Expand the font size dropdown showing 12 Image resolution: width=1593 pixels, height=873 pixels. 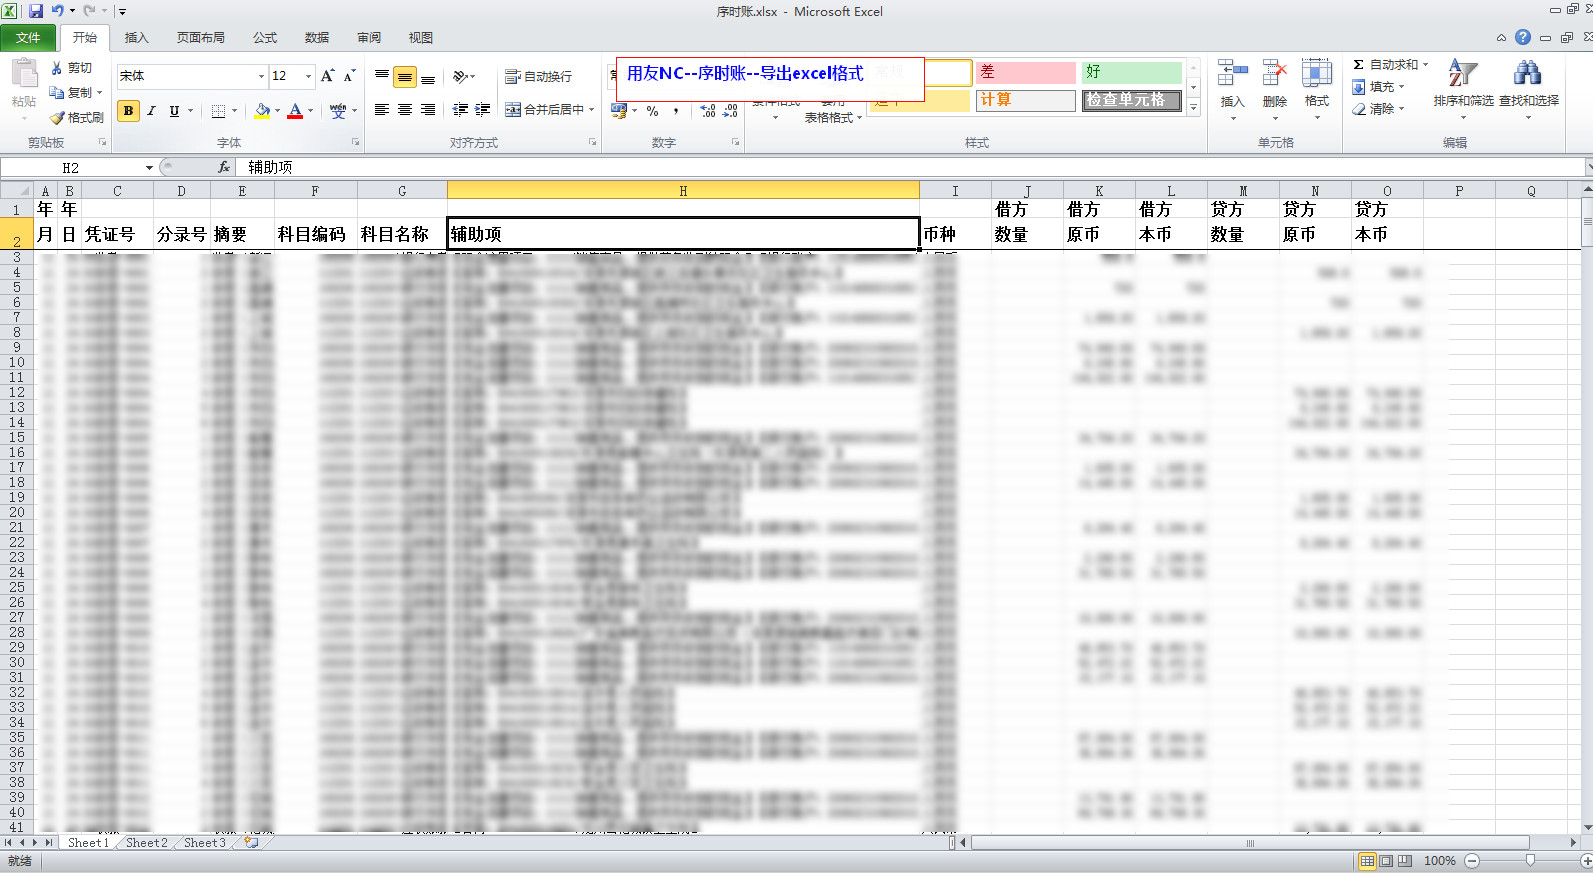(x=308, y=77)
